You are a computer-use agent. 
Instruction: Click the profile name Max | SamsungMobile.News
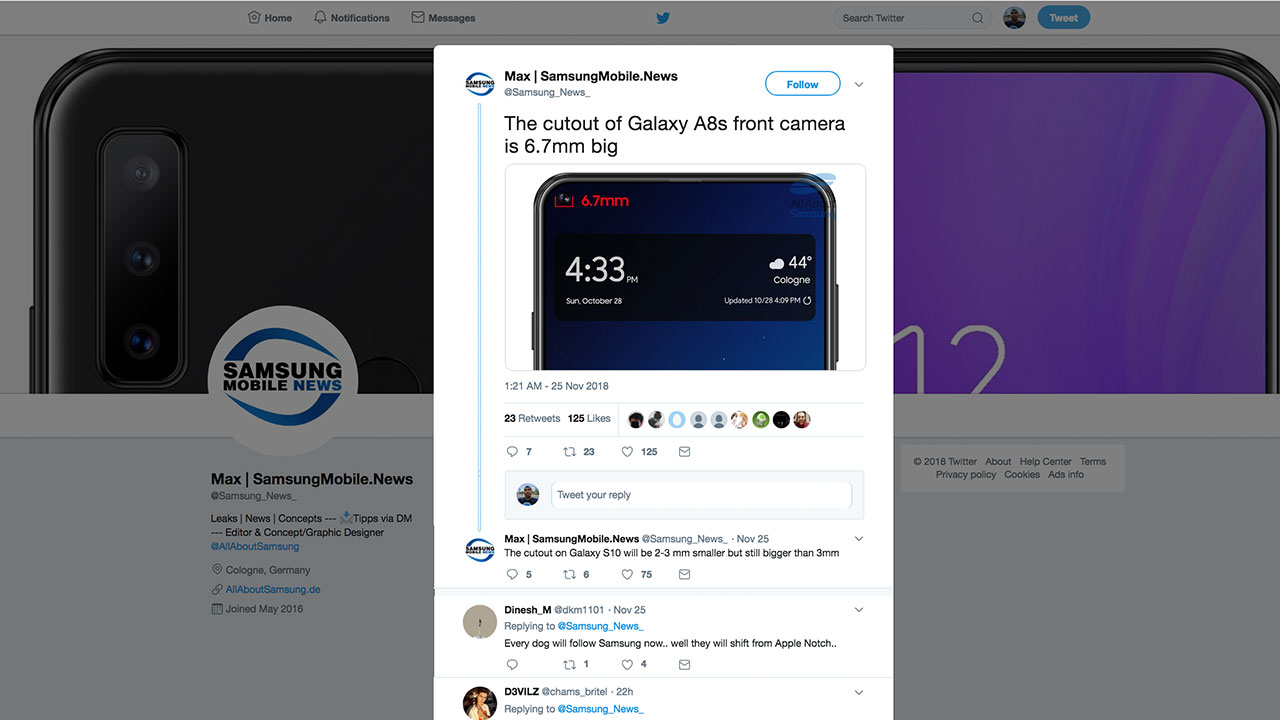pyautogui.click(x=312, y=479)
